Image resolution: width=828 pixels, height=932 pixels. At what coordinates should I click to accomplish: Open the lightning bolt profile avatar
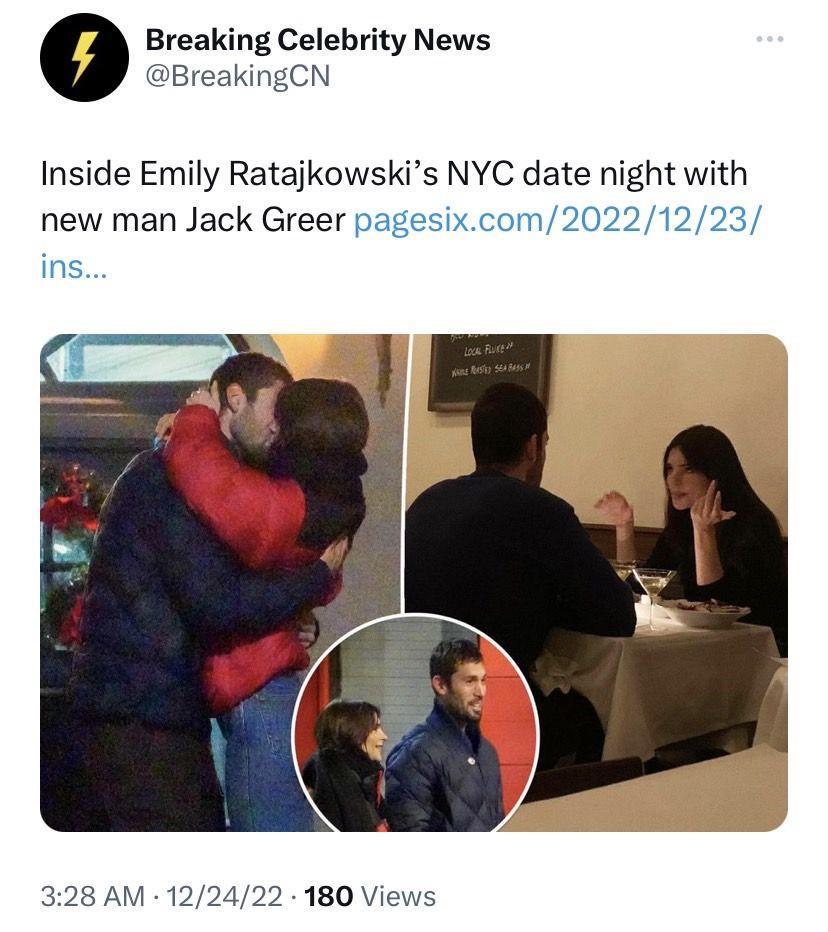84,58
